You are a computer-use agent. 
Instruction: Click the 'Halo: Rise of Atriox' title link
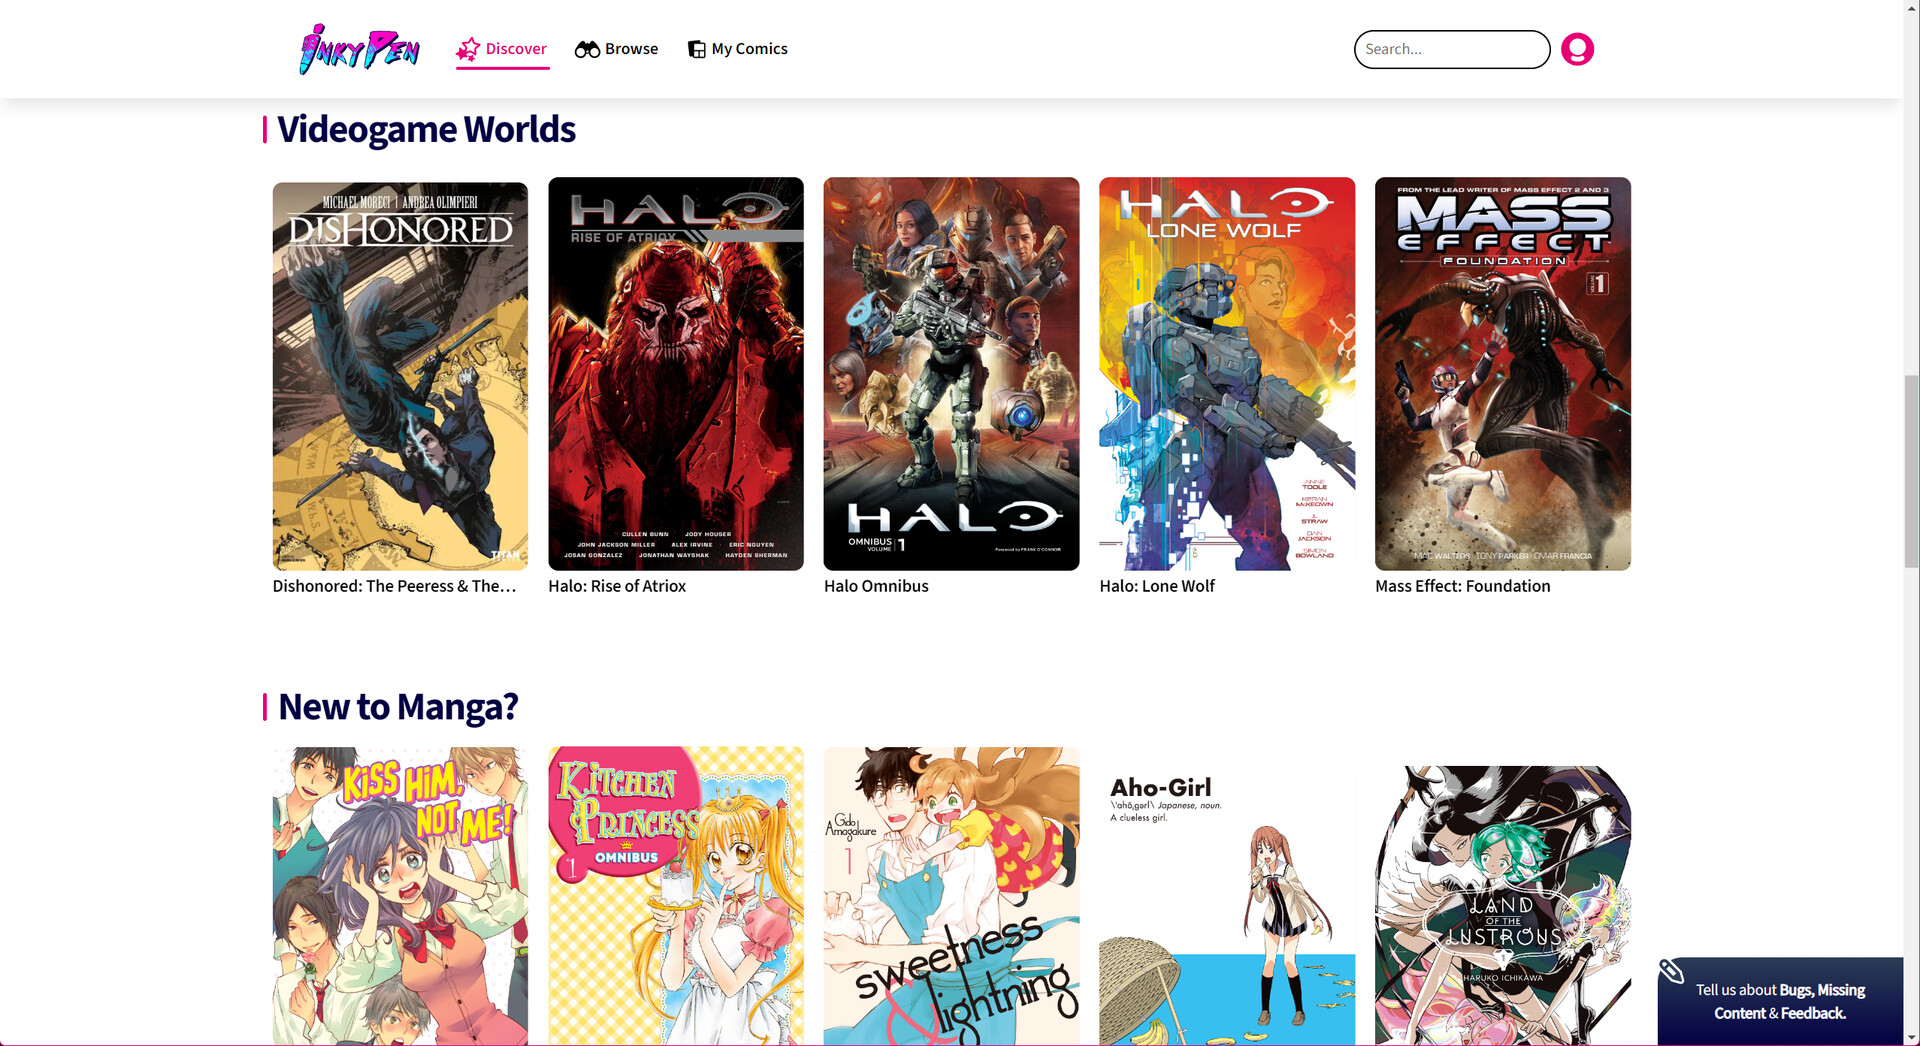(x=617, y=586)
